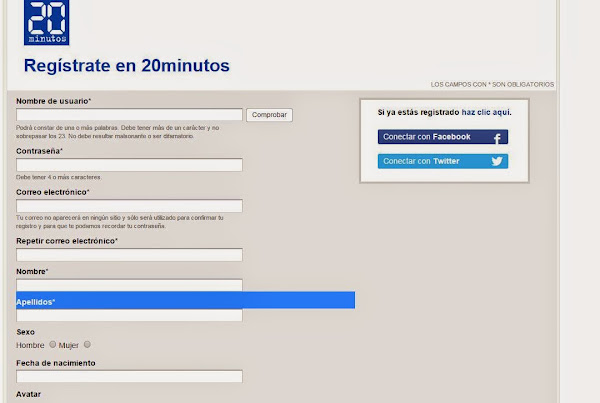Click the Twitter bird icon
Image resolution: width=600 pixels, height=403 pixels.
[497, 161]
